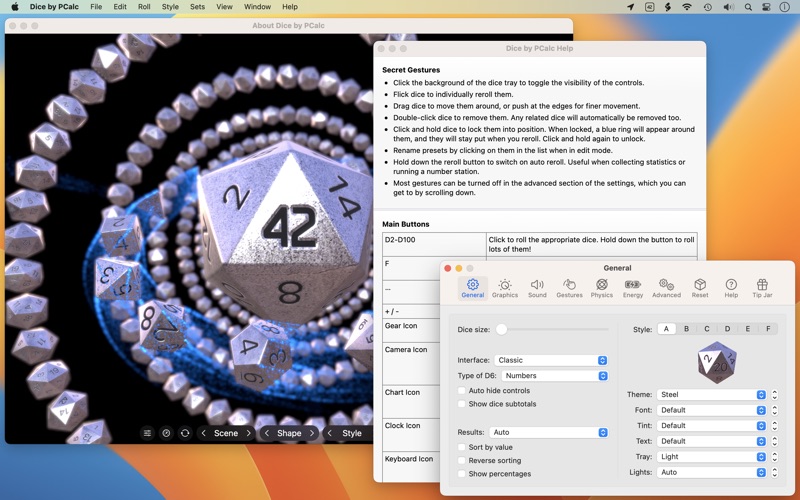The height and width of the screenshot is (500, 800).
Task: Click the Reset dice icon
Action: 700,288
